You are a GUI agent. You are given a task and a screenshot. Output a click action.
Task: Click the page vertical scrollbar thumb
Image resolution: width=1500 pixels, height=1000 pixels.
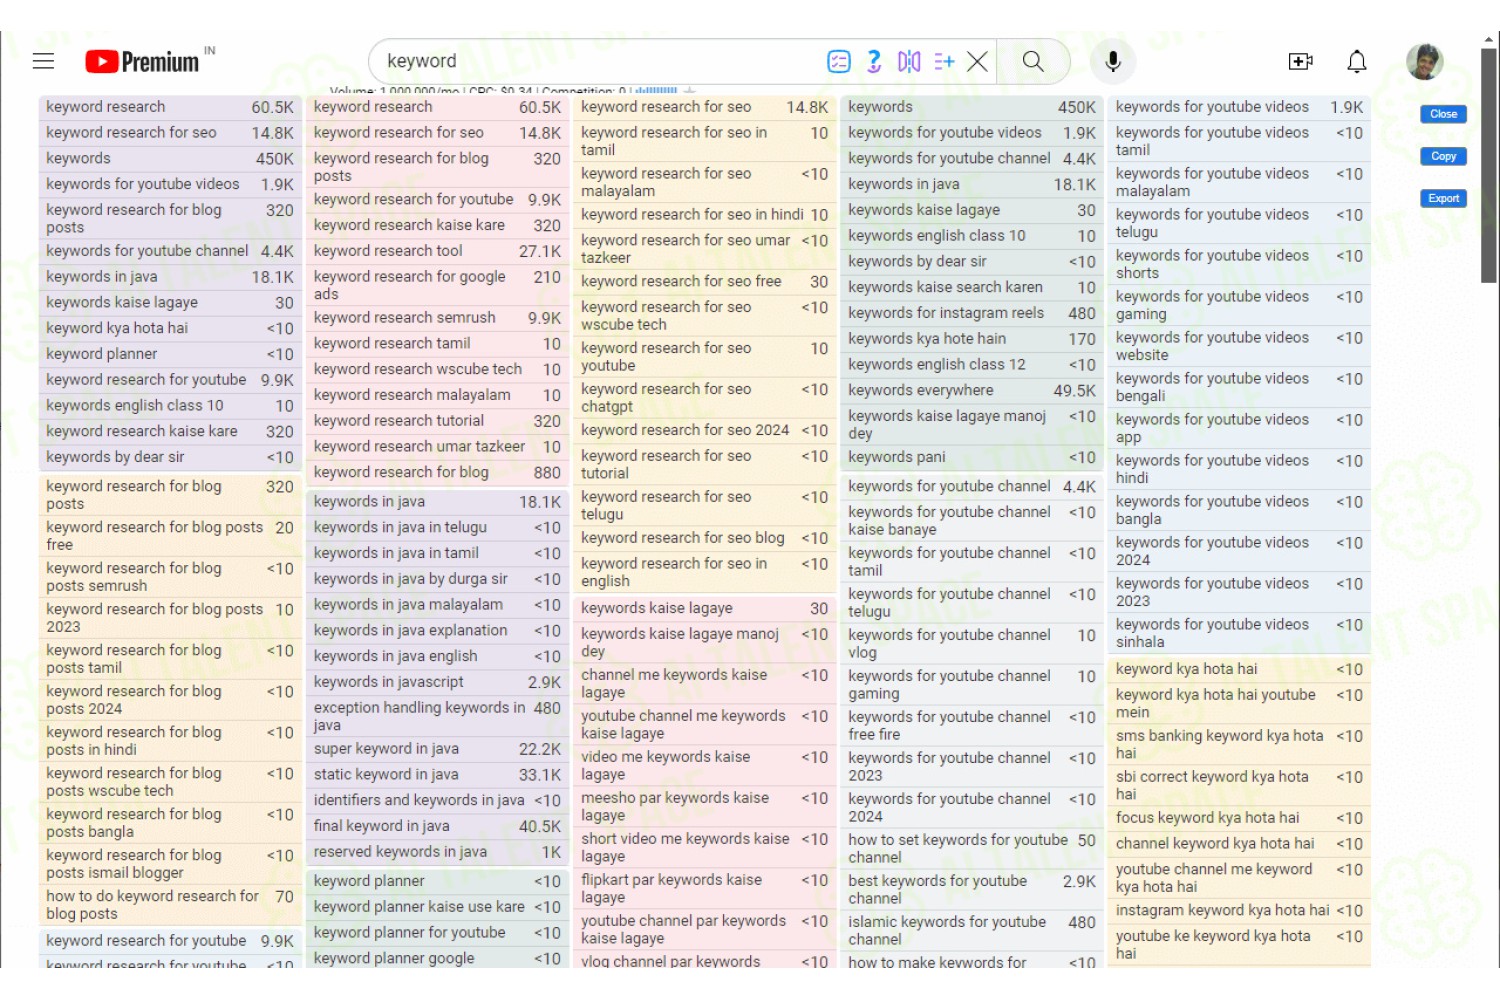[x=1489, y=166]
